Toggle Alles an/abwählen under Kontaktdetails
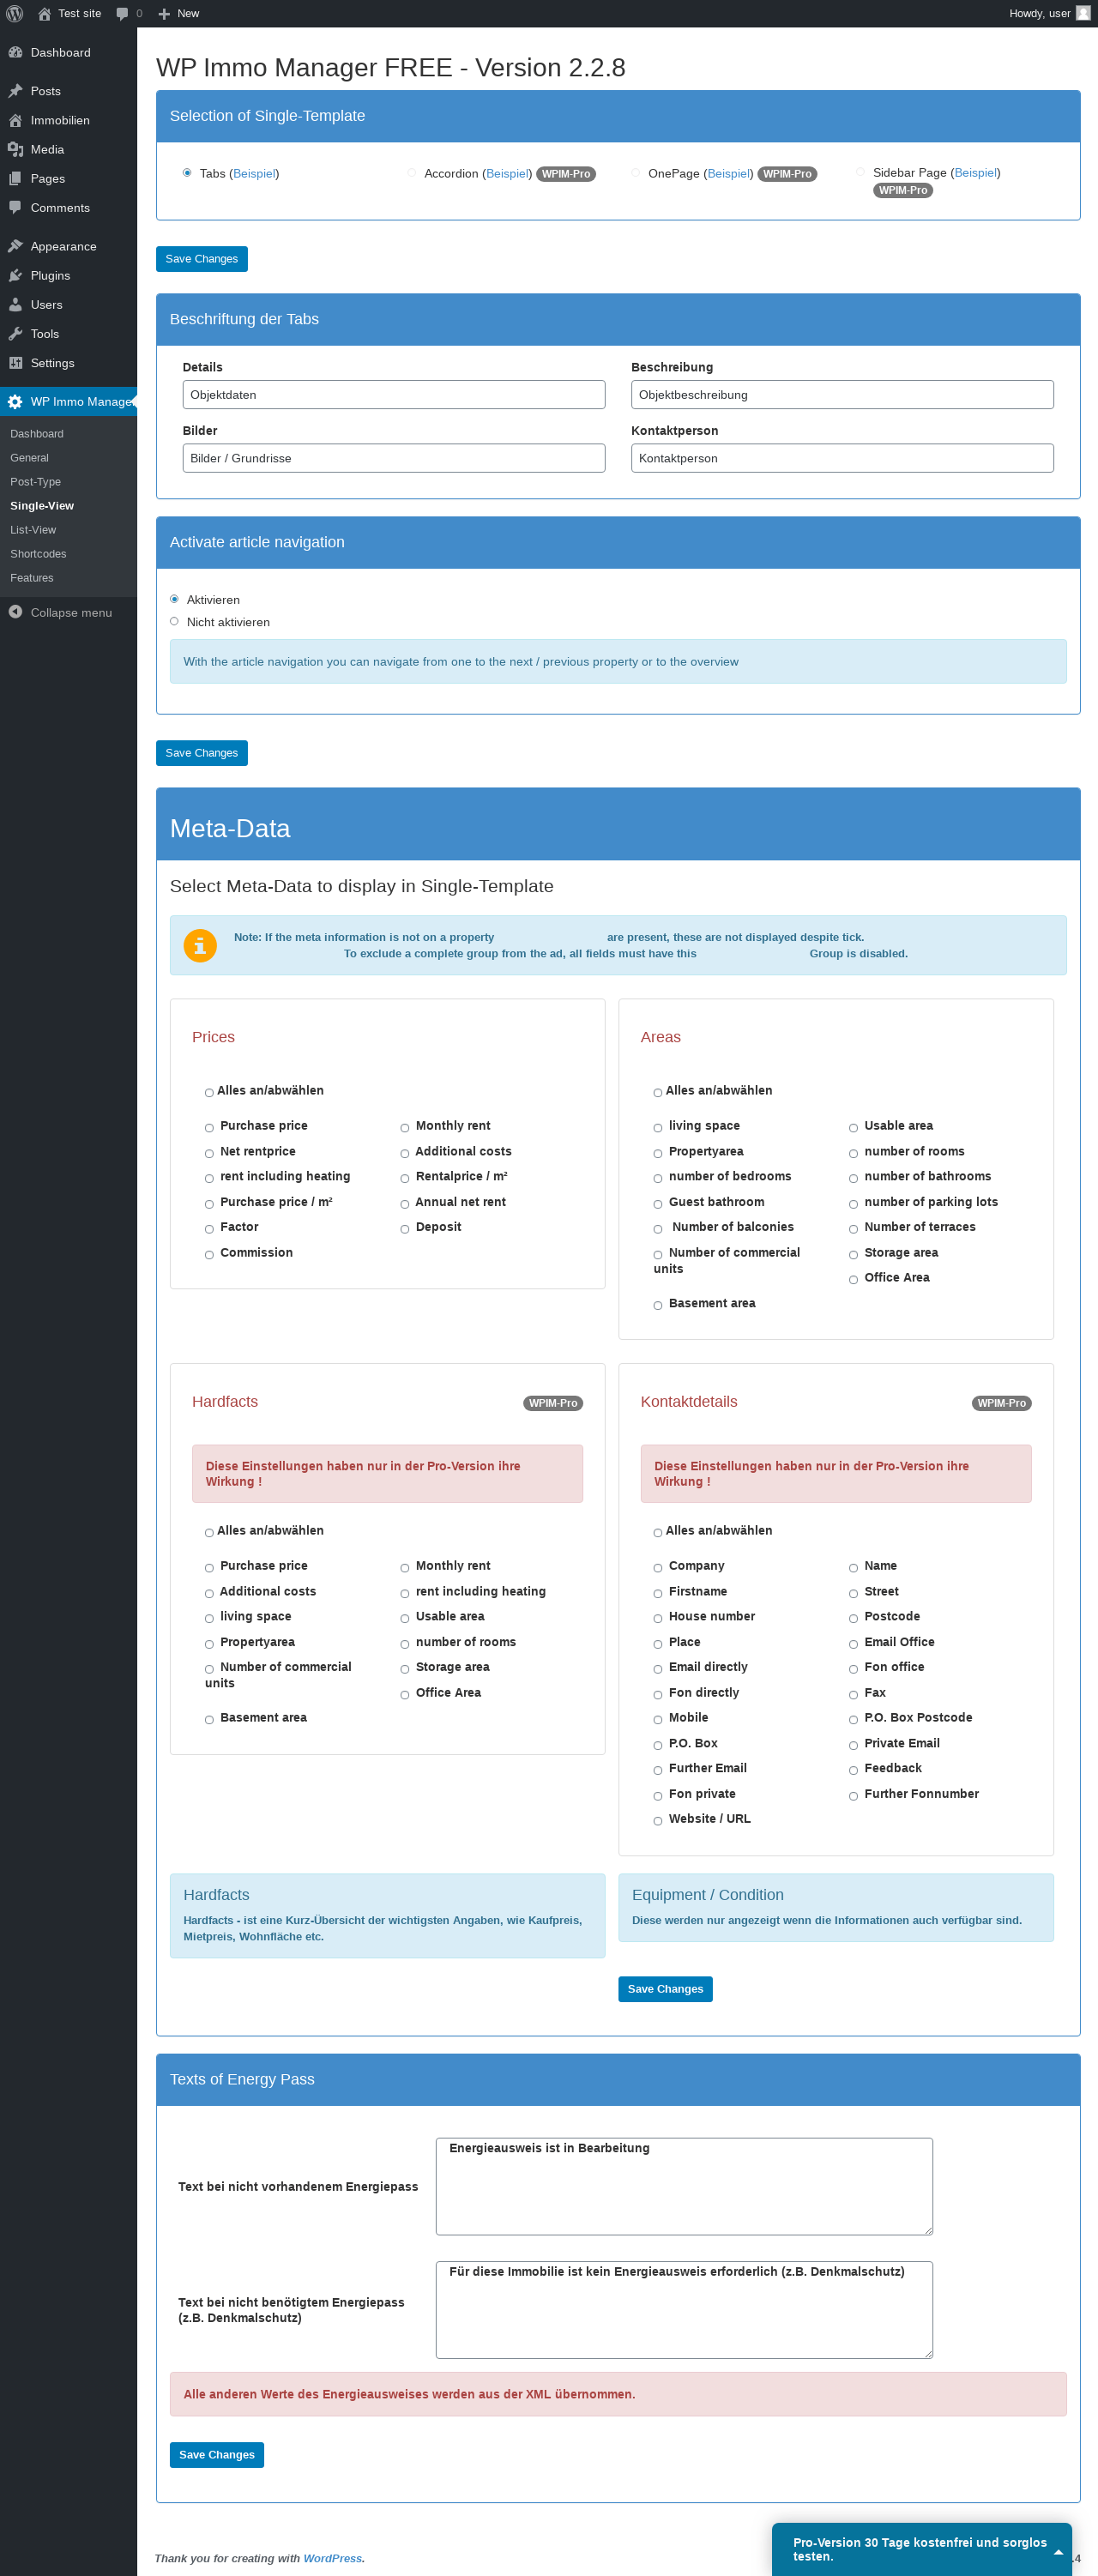 click(658, 1533)
